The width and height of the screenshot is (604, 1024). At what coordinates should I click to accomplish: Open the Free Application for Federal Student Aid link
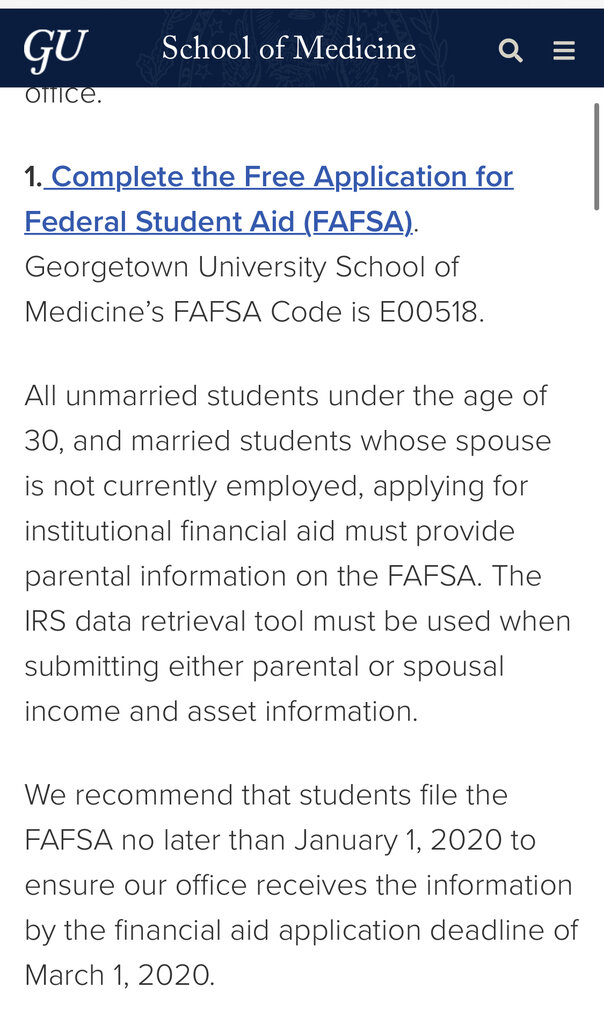click(x=281, y=177)
